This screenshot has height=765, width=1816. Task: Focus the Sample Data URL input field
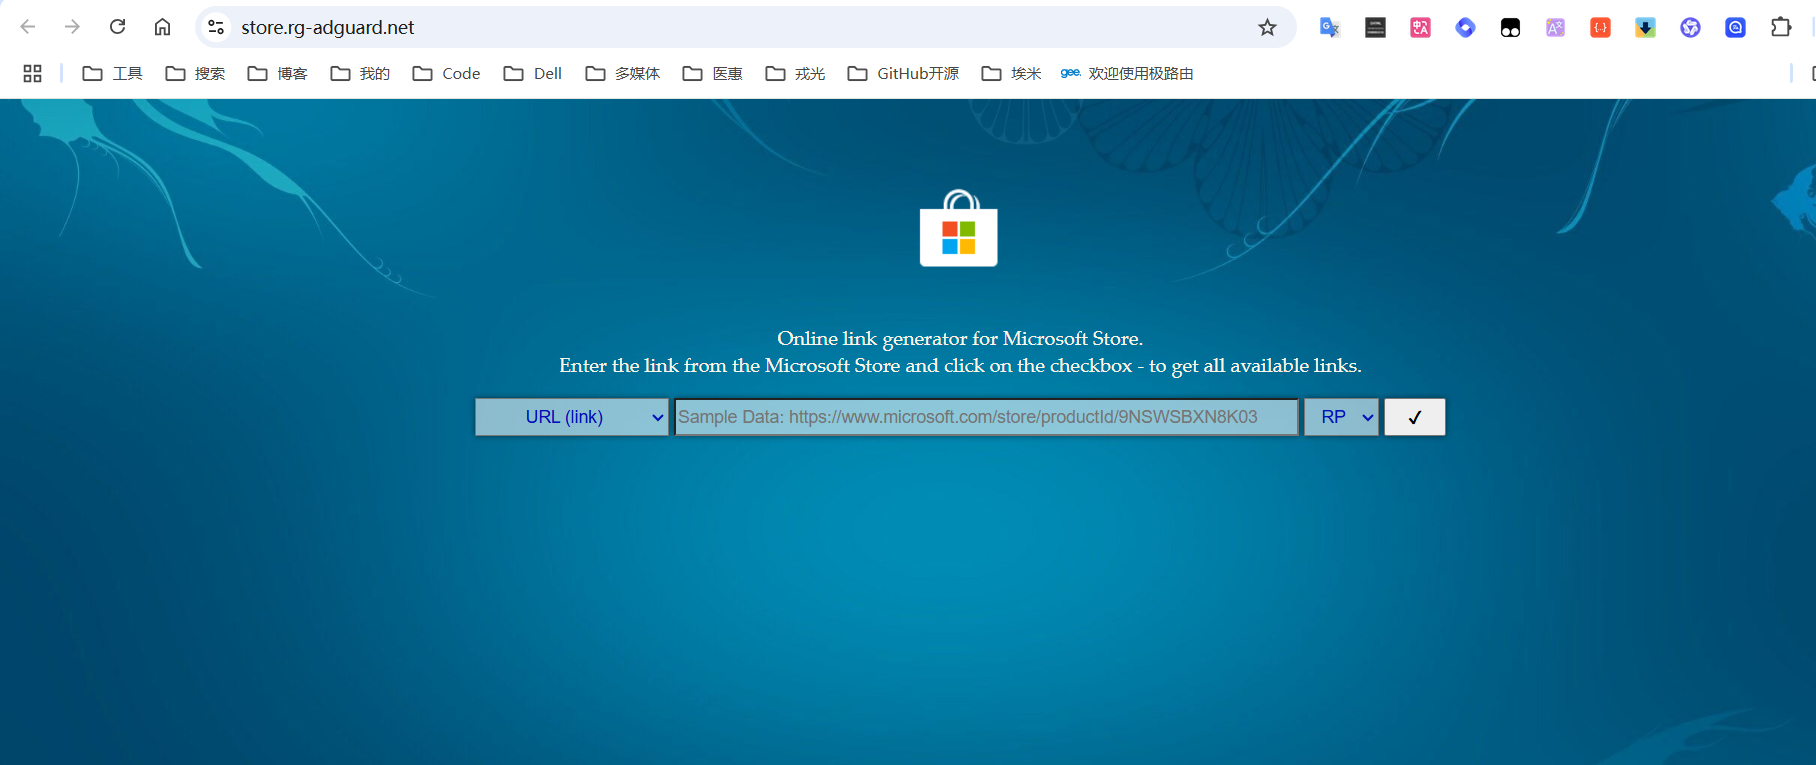987,417
